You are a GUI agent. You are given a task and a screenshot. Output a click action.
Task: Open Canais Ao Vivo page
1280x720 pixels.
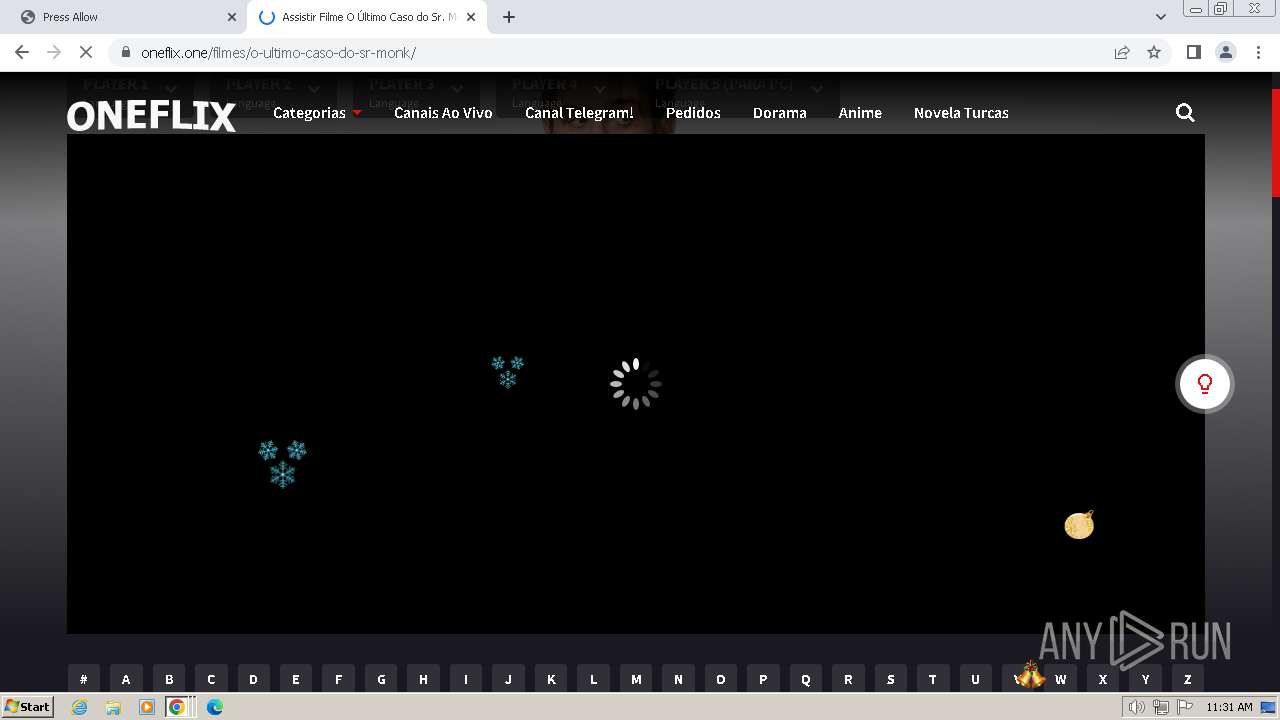[443, 113]
